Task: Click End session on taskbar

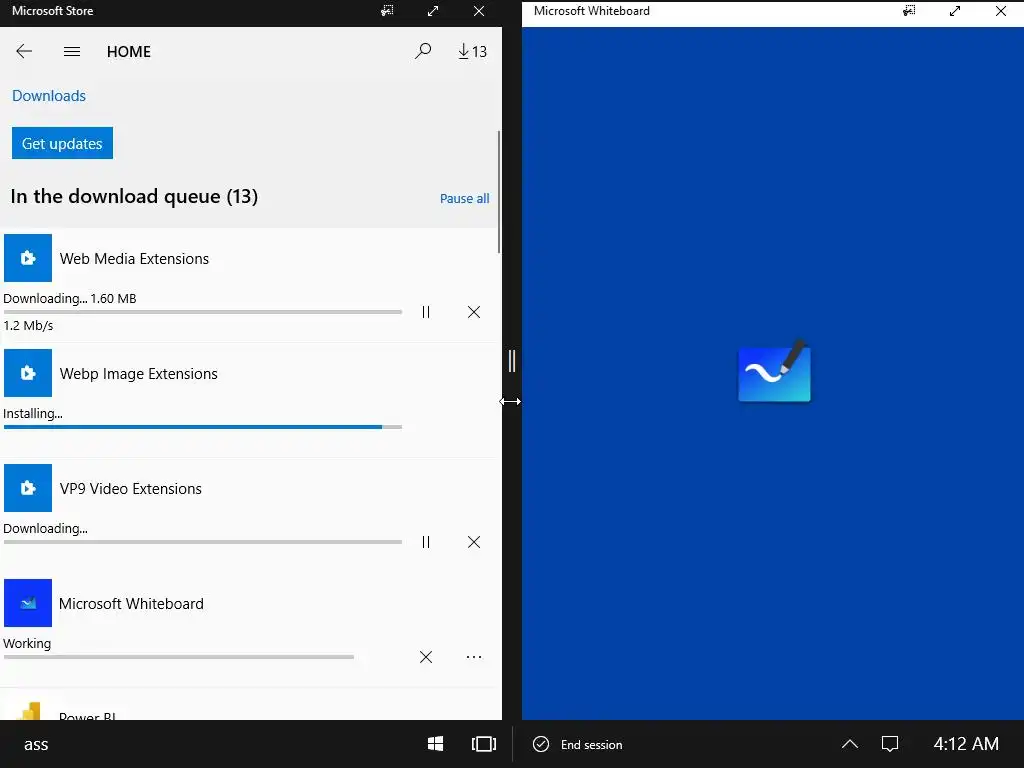Action: 578,744
